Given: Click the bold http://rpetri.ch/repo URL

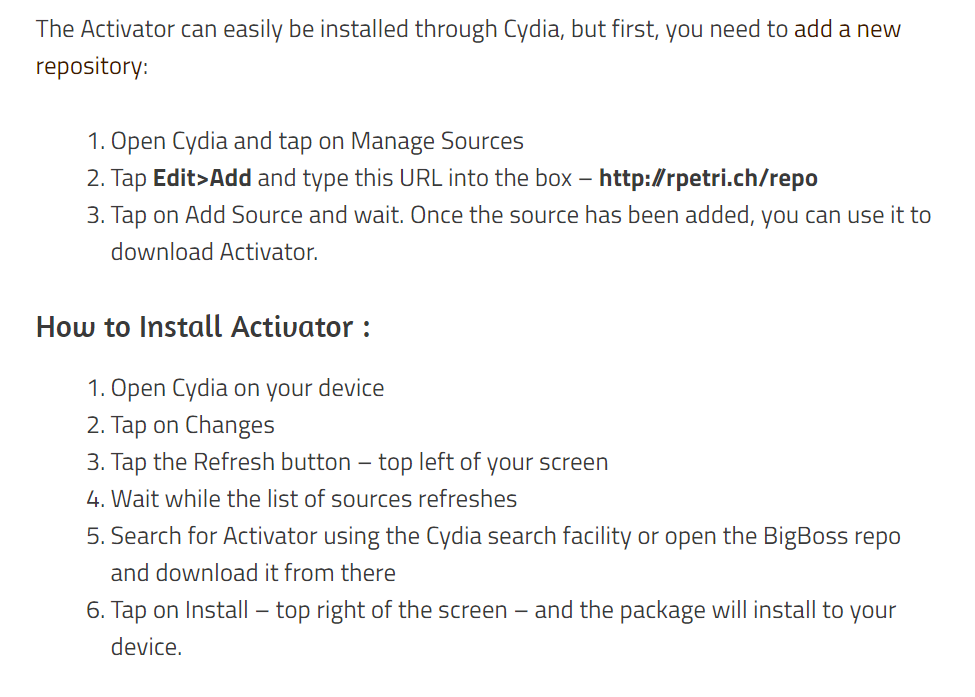Looking at the screenshot, I should [x=708, y=178].
